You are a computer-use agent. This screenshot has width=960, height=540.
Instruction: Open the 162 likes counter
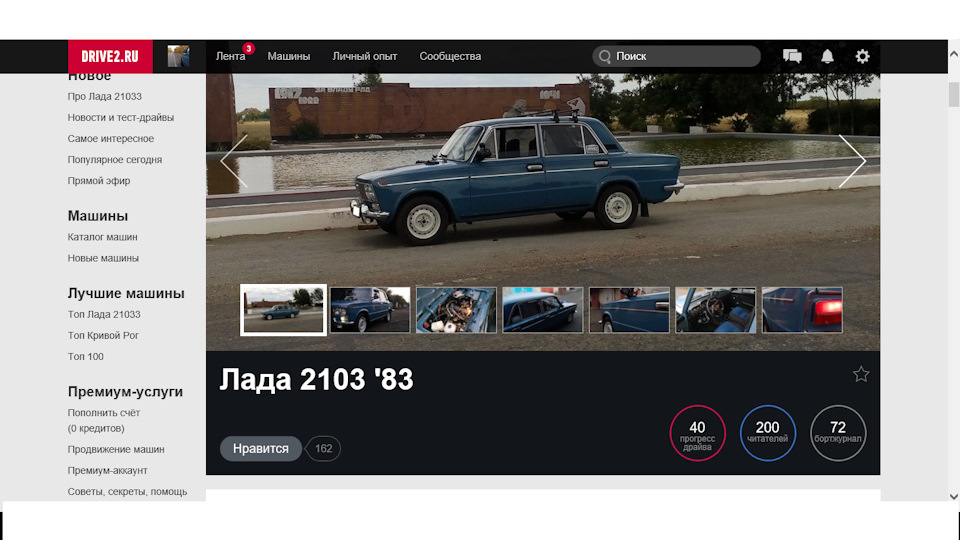point(323,449)
